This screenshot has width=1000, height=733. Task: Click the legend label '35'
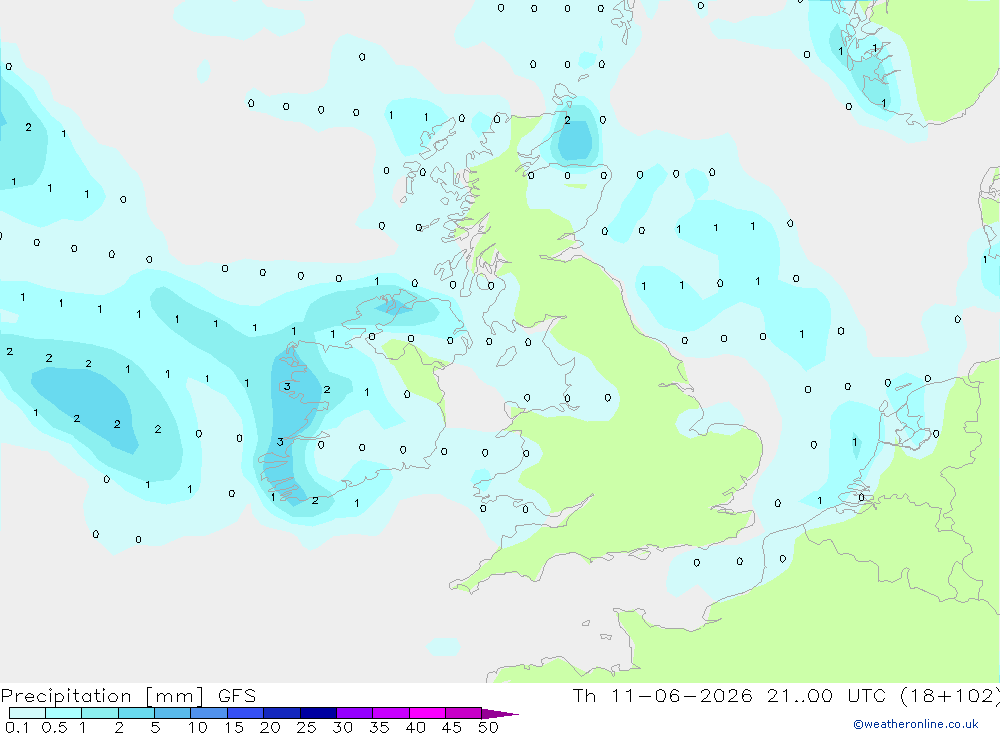click(x=379, y=727)
